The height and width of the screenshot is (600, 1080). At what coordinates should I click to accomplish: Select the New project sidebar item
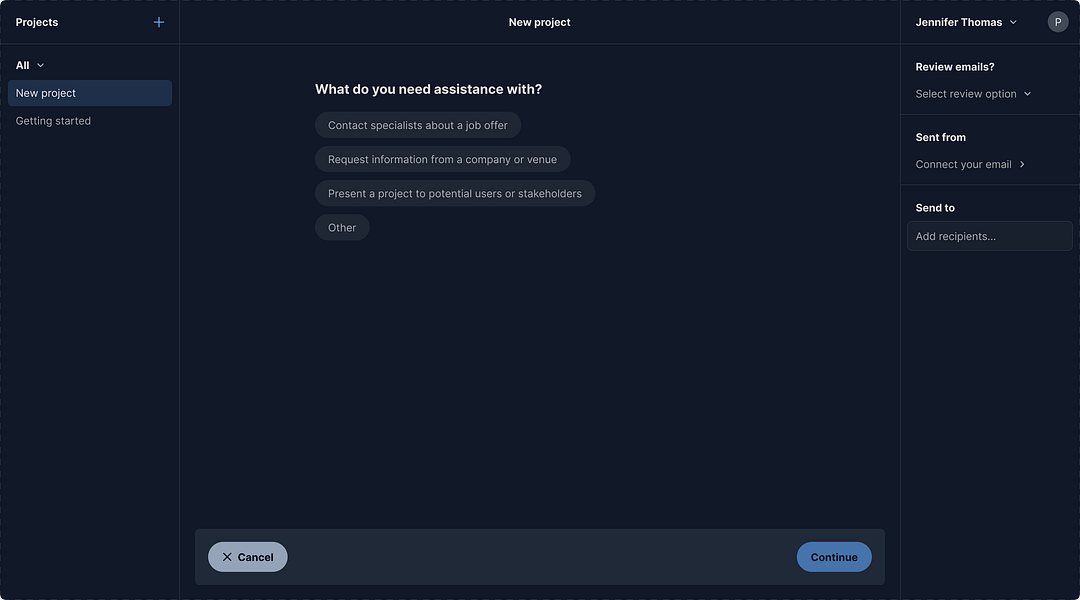[90, 93]
